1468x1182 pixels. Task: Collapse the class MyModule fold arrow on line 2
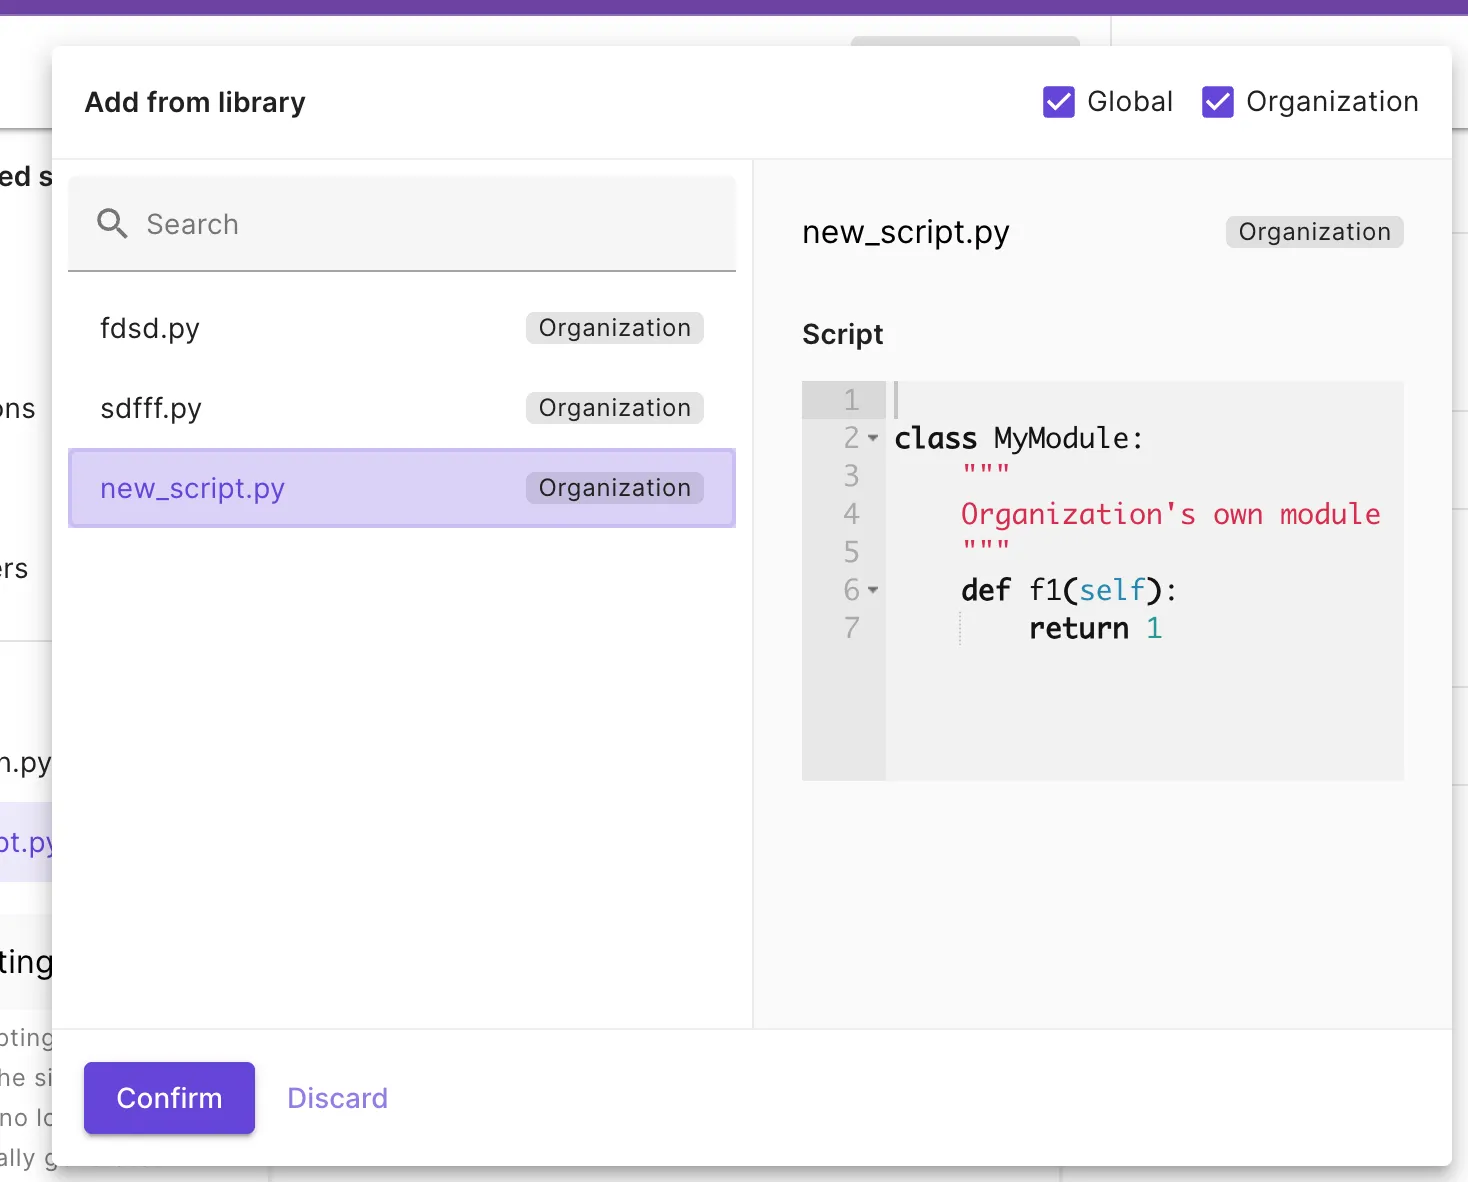click(873, 438)
